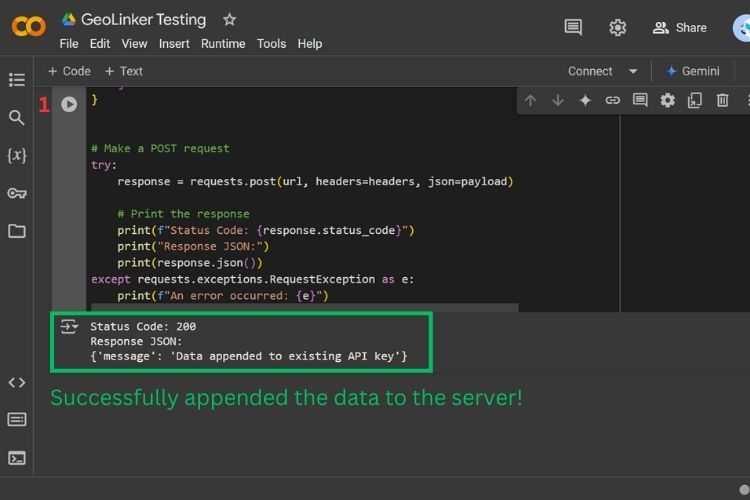The image size is (750, 500).
Task: Open the secrets key panel
Action: point(17,193)
